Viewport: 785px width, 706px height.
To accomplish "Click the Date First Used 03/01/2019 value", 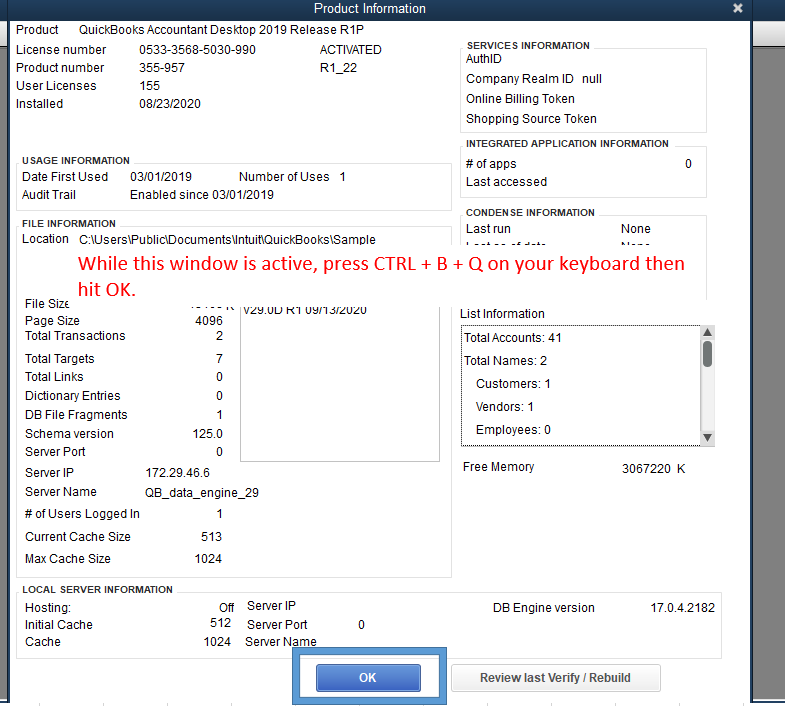I will pos(161,177).
